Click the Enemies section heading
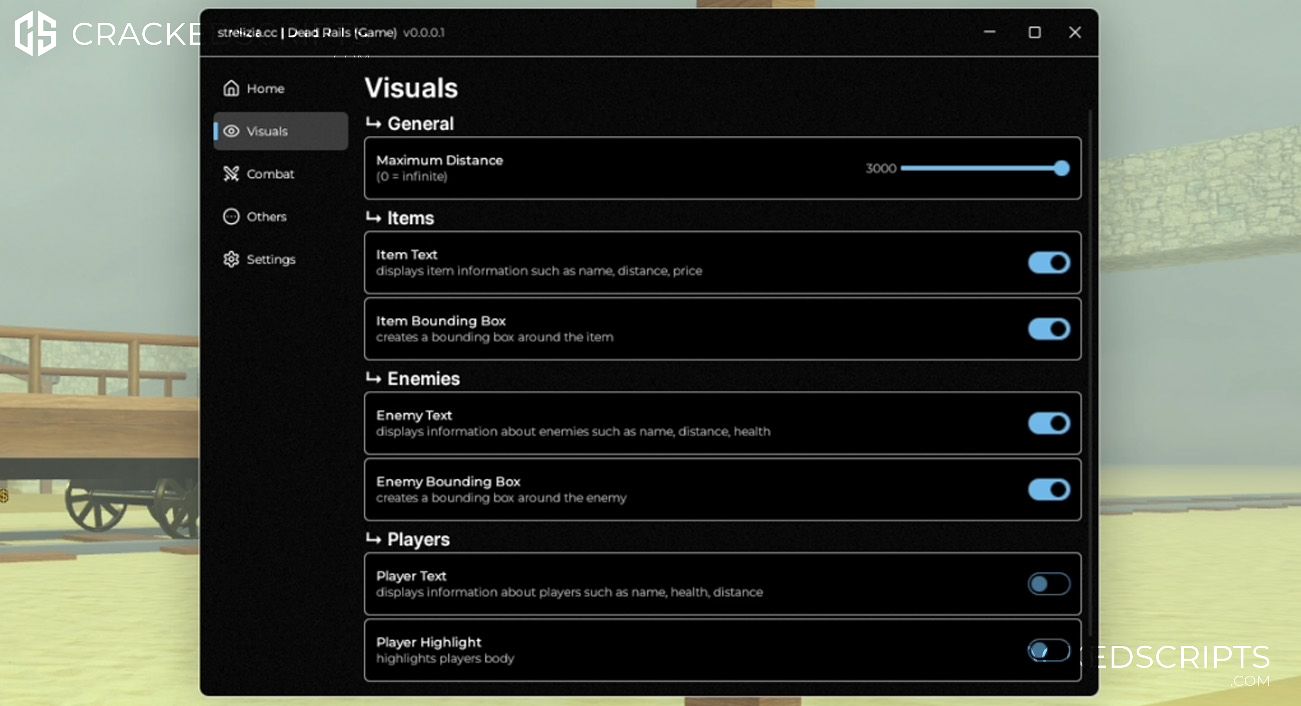The width and height of the screenshot is (1301, 706). point(423,379)
